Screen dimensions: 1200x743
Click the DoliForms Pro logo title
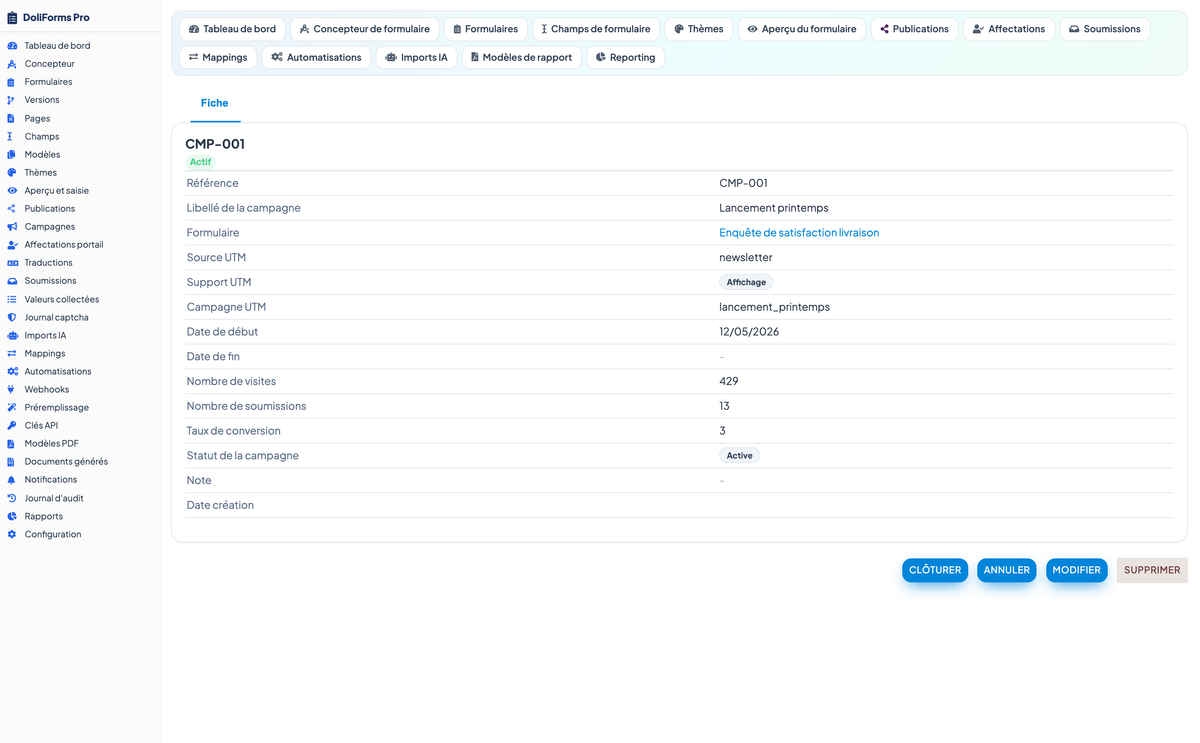click(x=56, y=17)
